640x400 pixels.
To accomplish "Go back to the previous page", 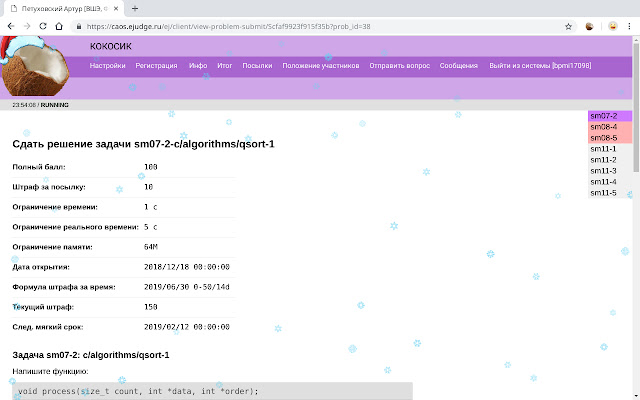I will [x=11, y=26].
